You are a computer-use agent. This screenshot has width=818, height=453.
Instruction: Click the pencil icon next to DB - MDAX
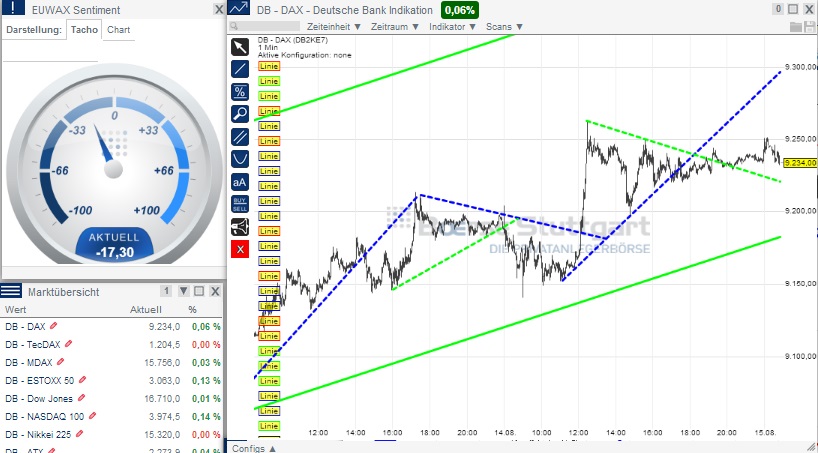(x=61, y=362)
